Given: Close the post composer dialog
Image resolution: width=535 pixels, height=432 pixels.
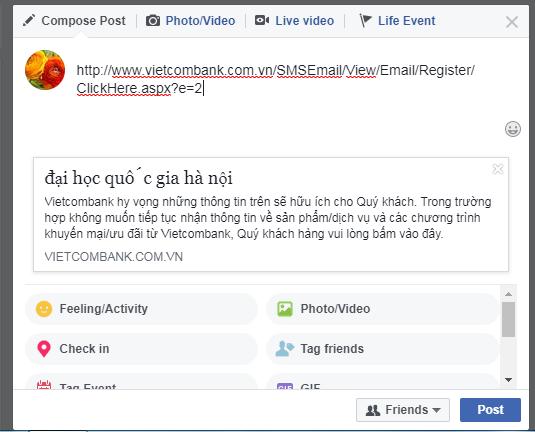Looking at the screenshot, I should pos(512,23).
